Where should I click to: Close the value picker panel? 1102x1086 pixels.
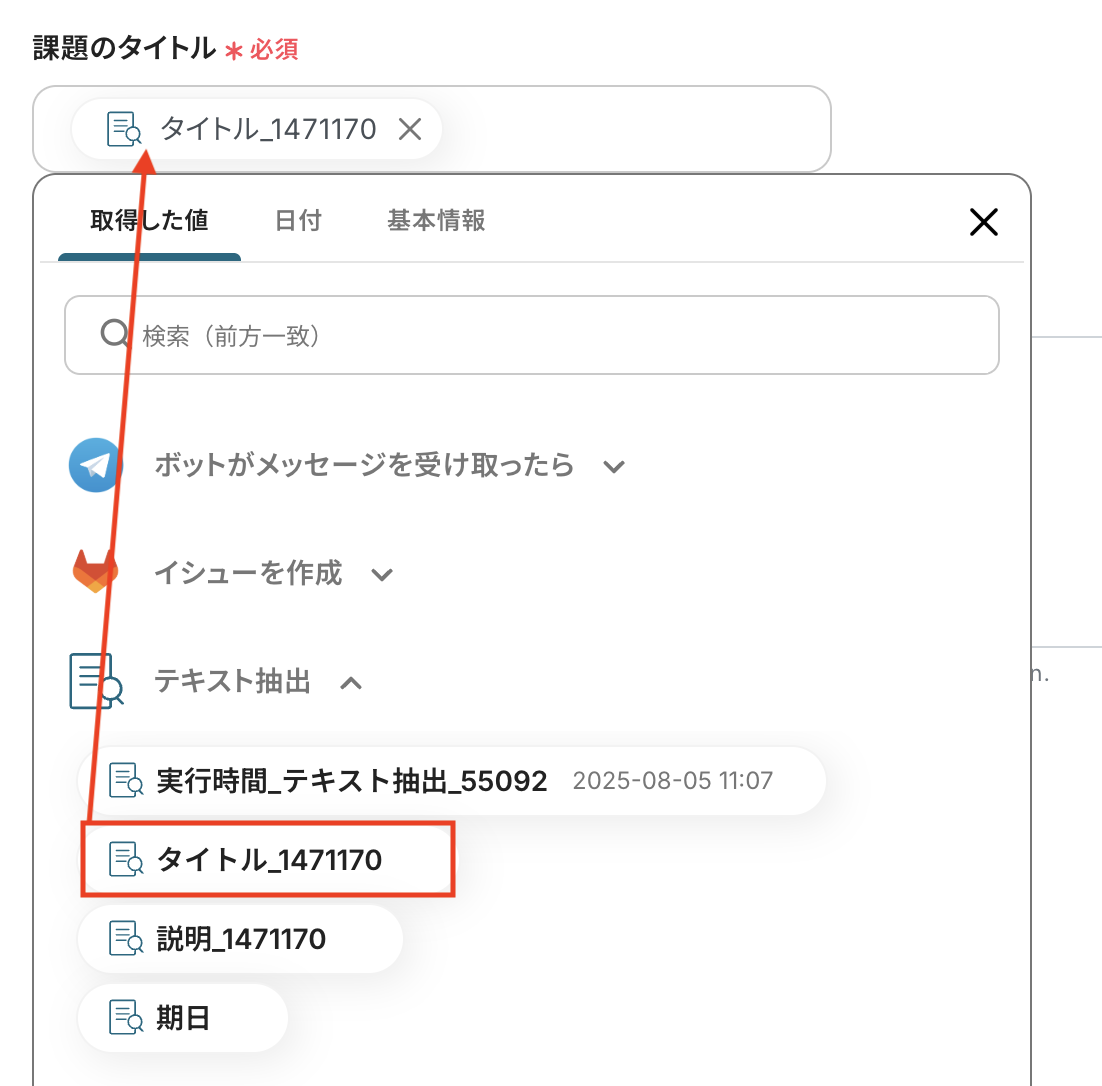point(983,221)
